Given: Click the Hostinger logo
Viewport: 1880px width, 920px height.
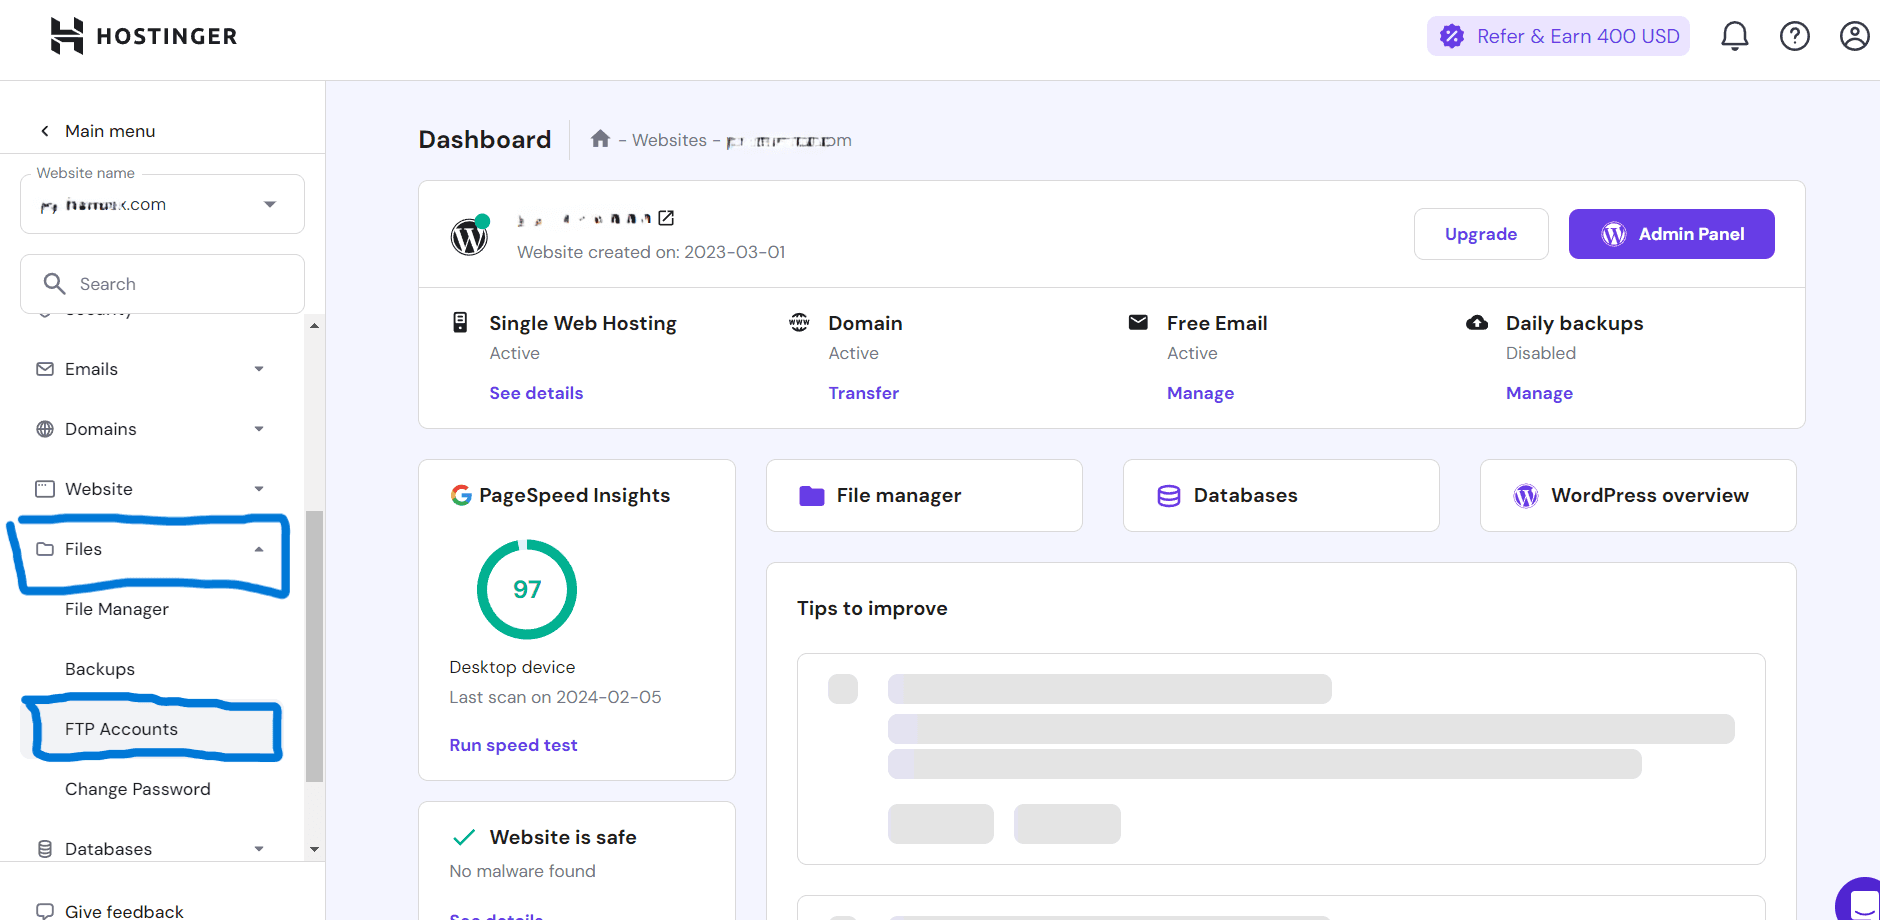Looking at the screenshot, I should click(x=143, y=36).
